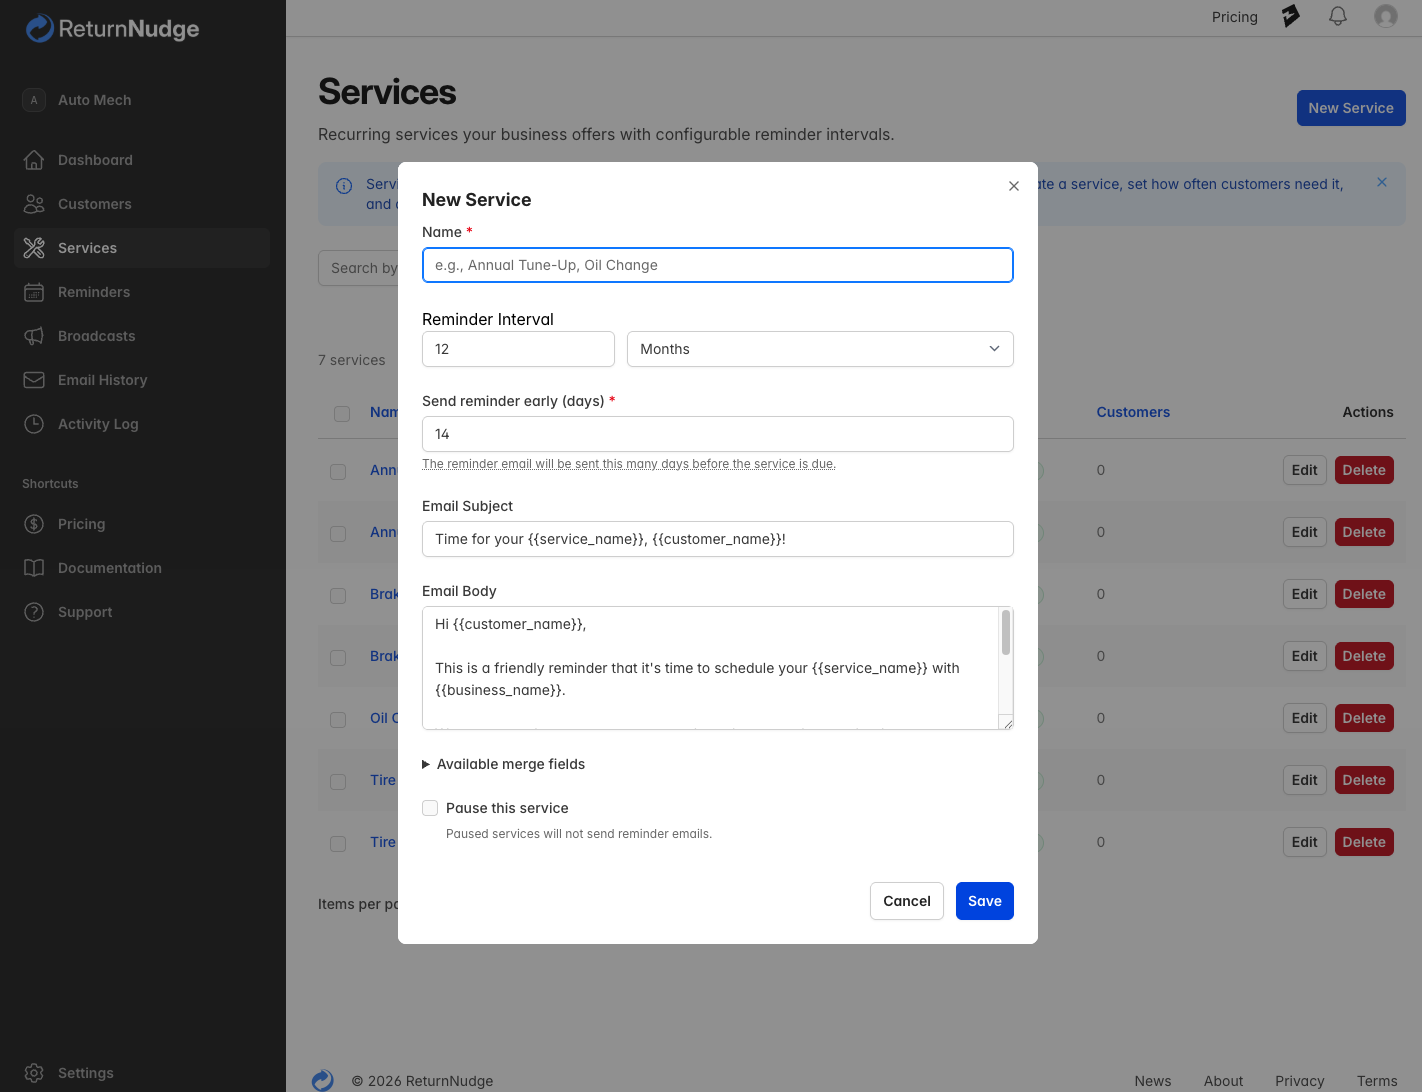Viewport: 1422px width, 1092px height.
Task: Click the Reminders calendar icon
Action: click(34, 292)
